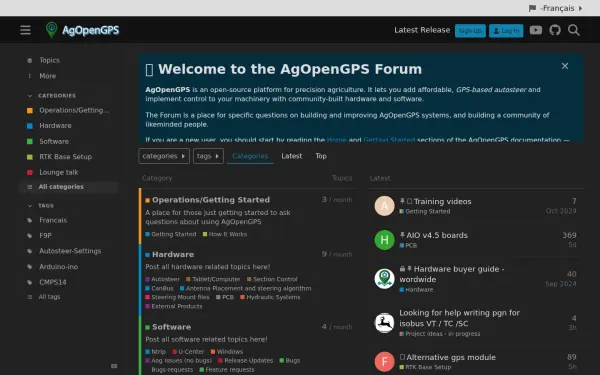Click the Log In button

(506, 31)
